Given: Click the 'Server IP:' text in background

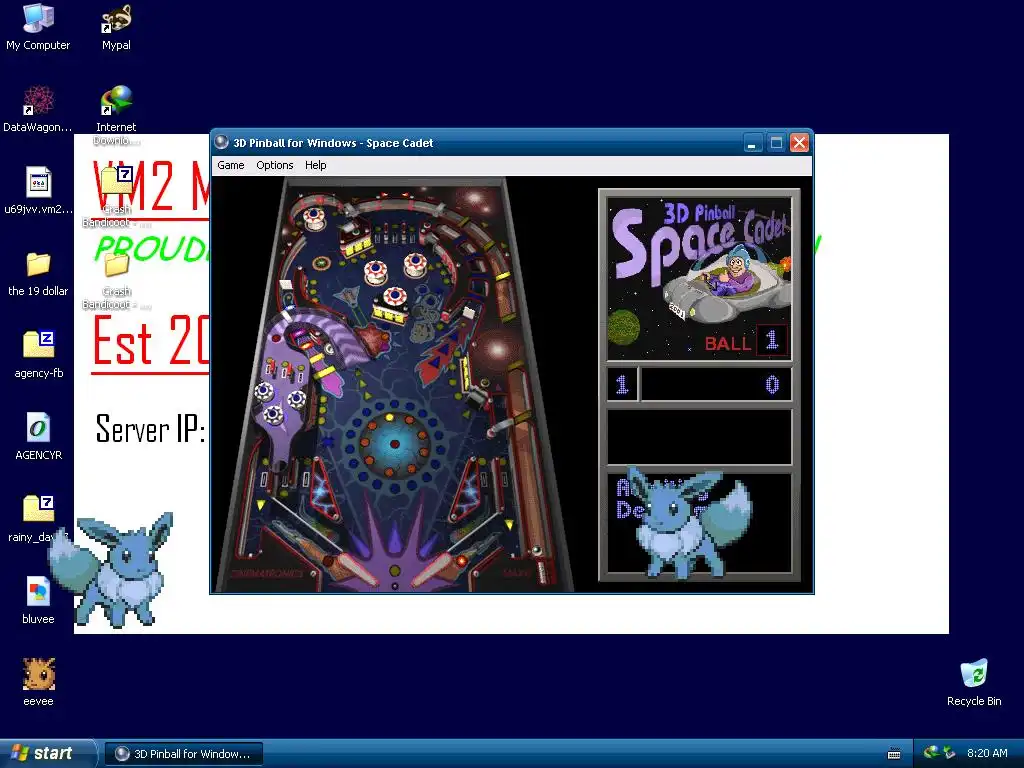Looking at the screenshot, I should (150, 430).
